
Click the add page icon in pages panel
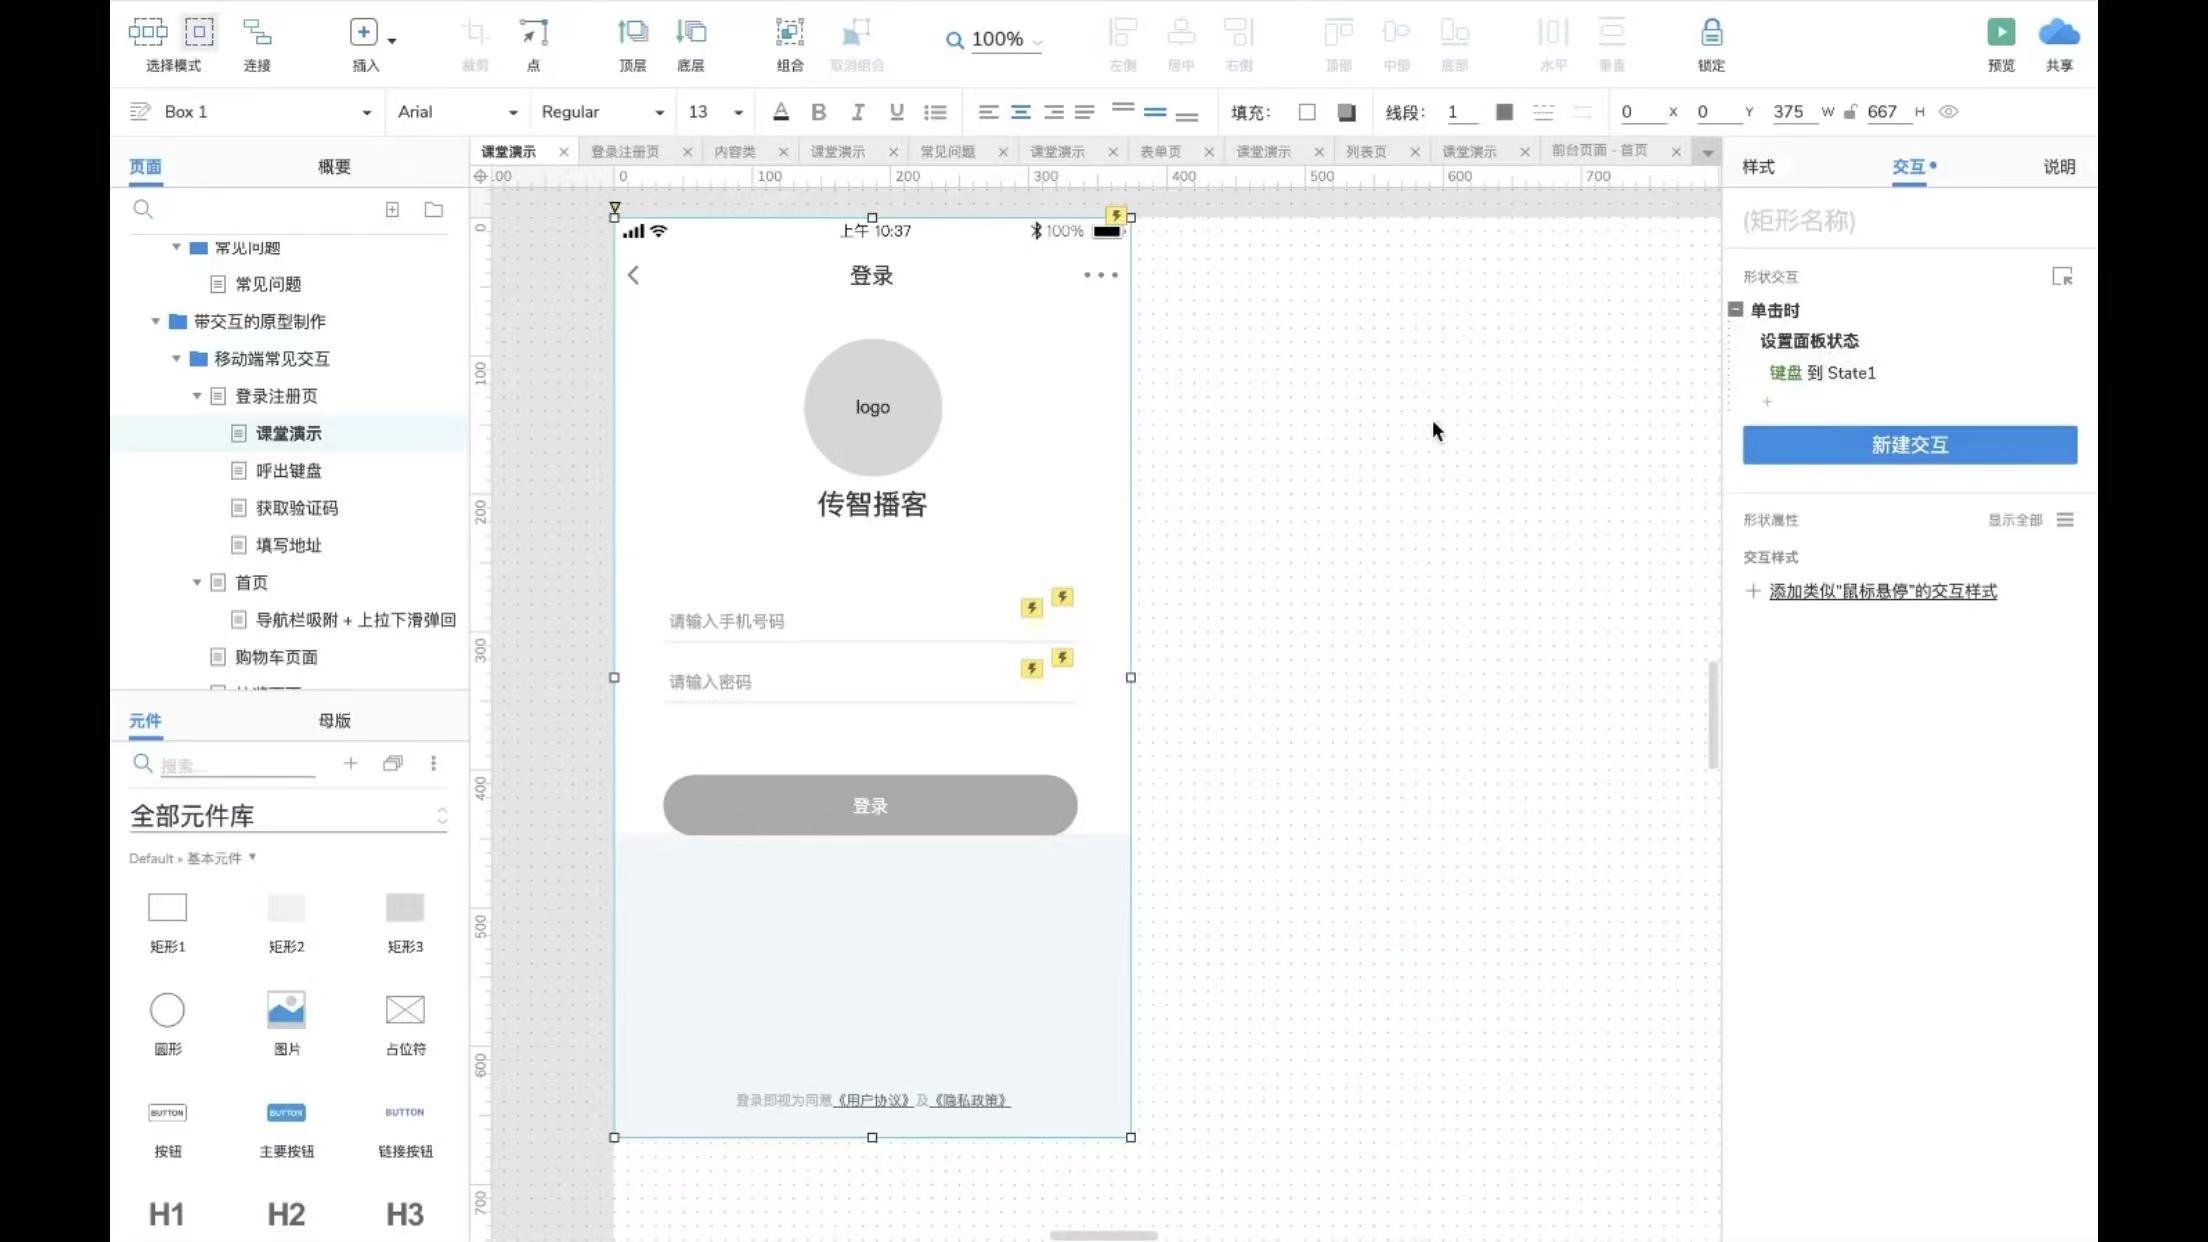(392, 209)
